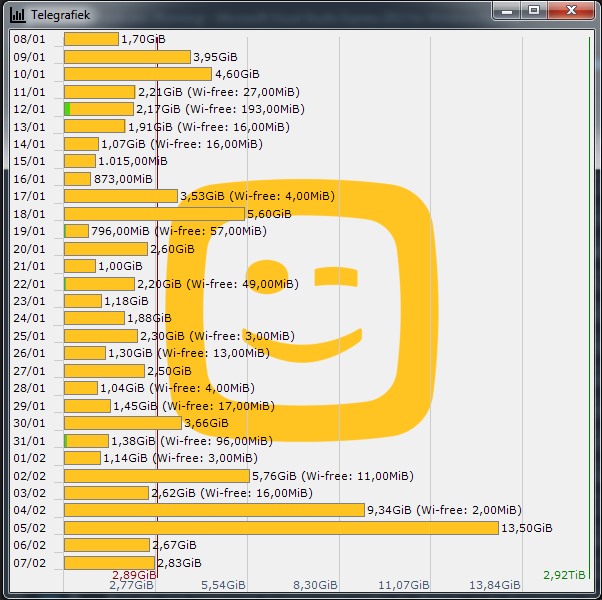Click the Telegrafiek chart icon in title bar
602x600 pixels.
17,15
